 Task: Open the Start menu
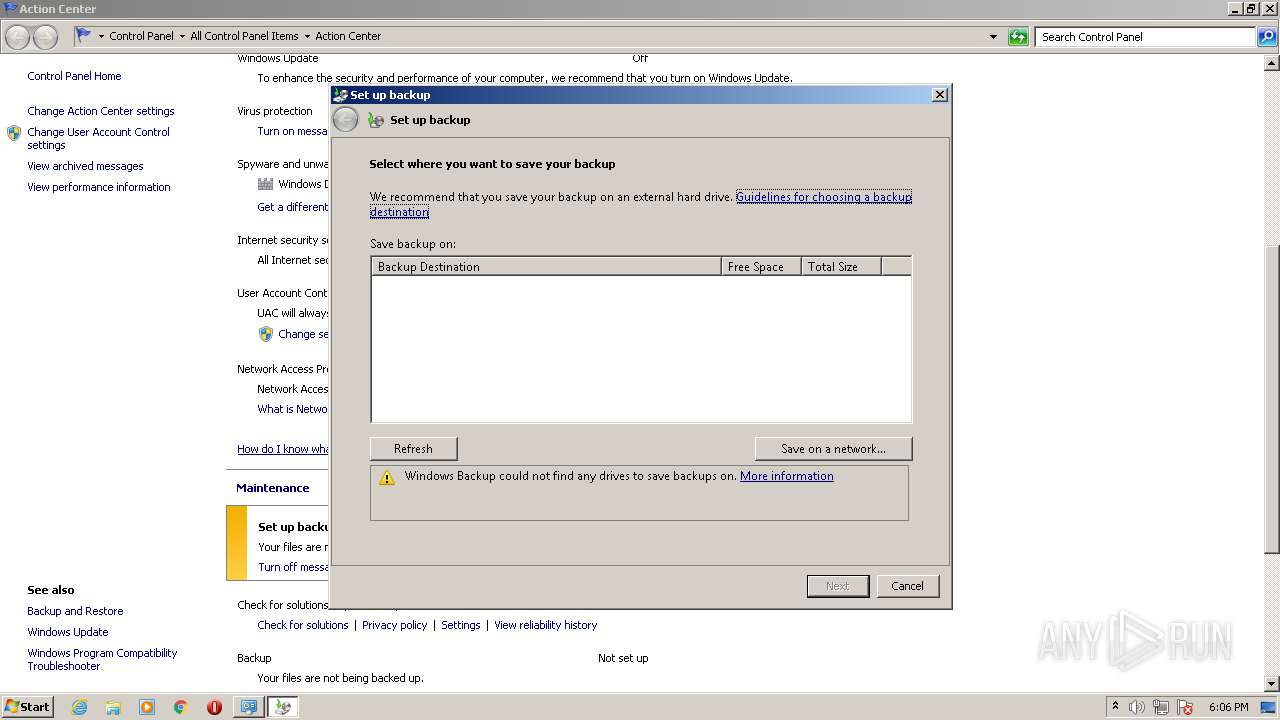coord(28,706)
